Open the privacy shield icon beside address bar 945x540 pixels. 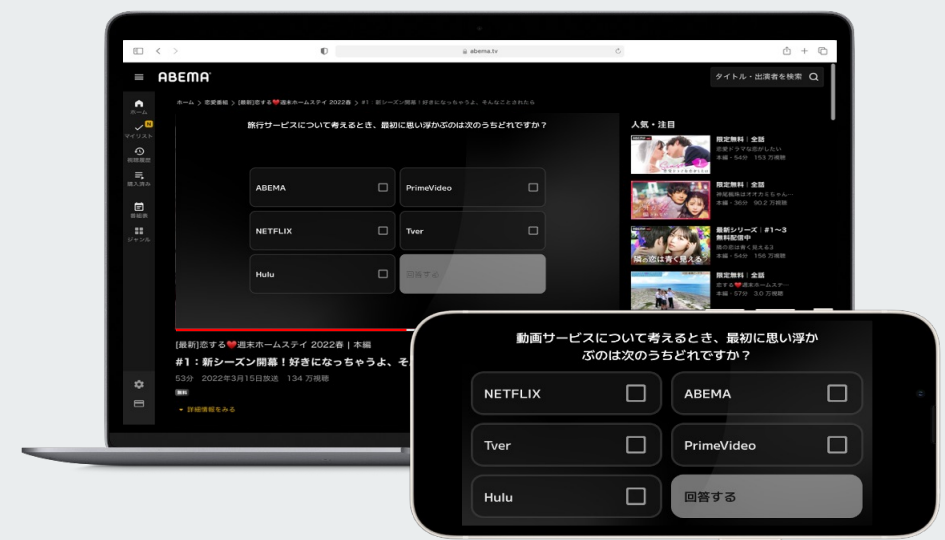324,51
